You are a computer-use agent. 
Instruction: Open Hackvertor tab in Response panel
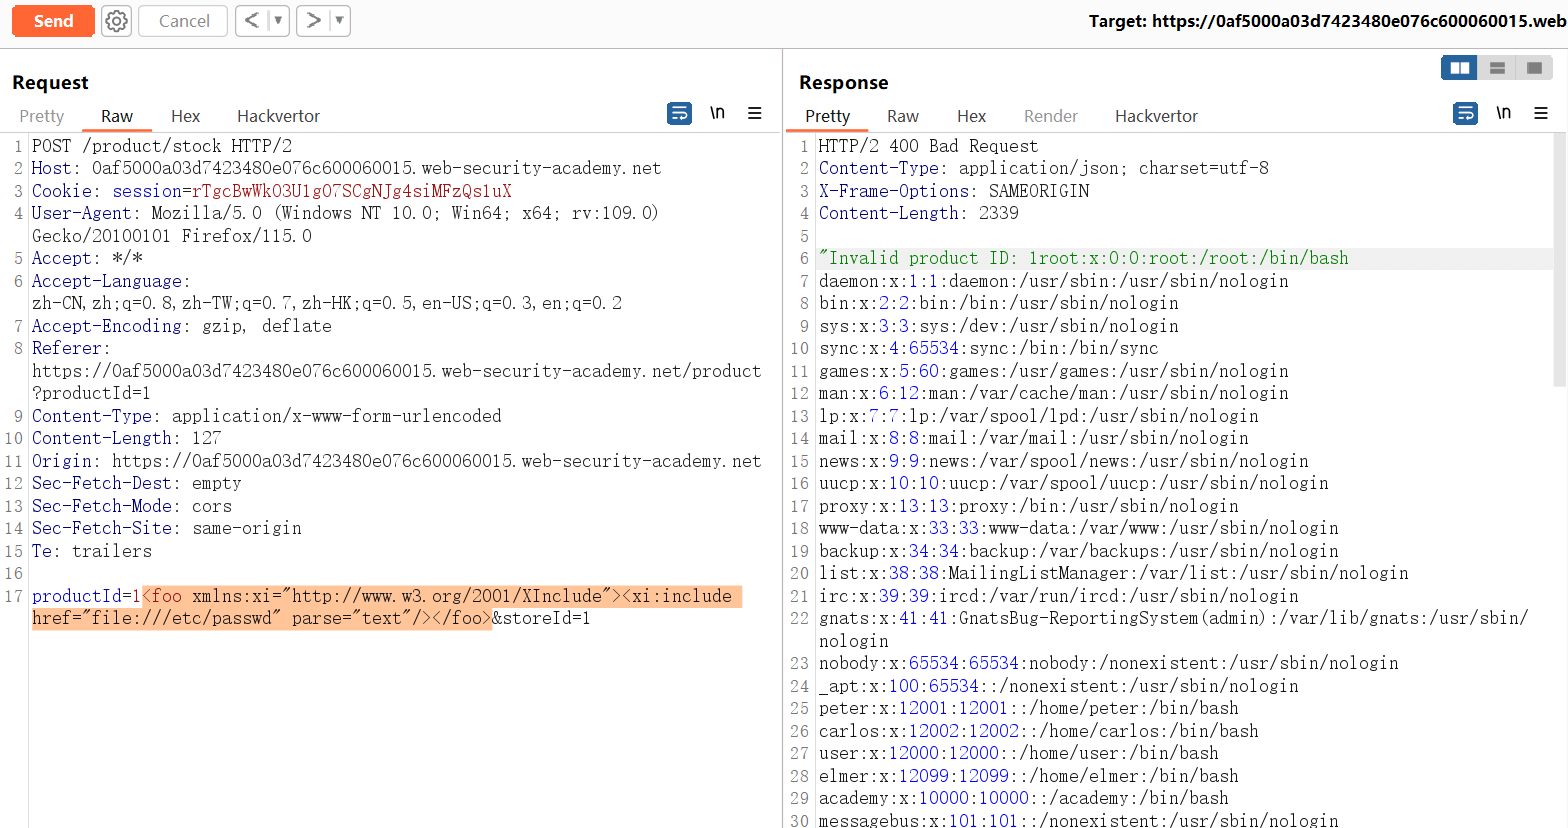tap(1156, 116)
